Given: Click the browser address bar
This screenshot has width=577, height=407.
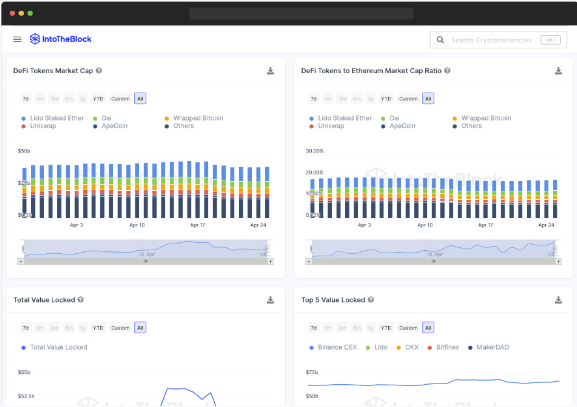Looking at the screenshot, I should tap(301, 14).
